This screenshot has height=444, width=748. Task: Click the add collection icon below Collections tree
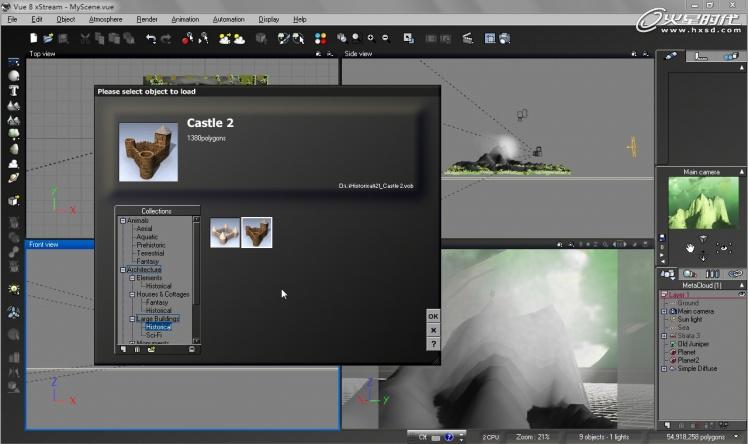(151, 350)
